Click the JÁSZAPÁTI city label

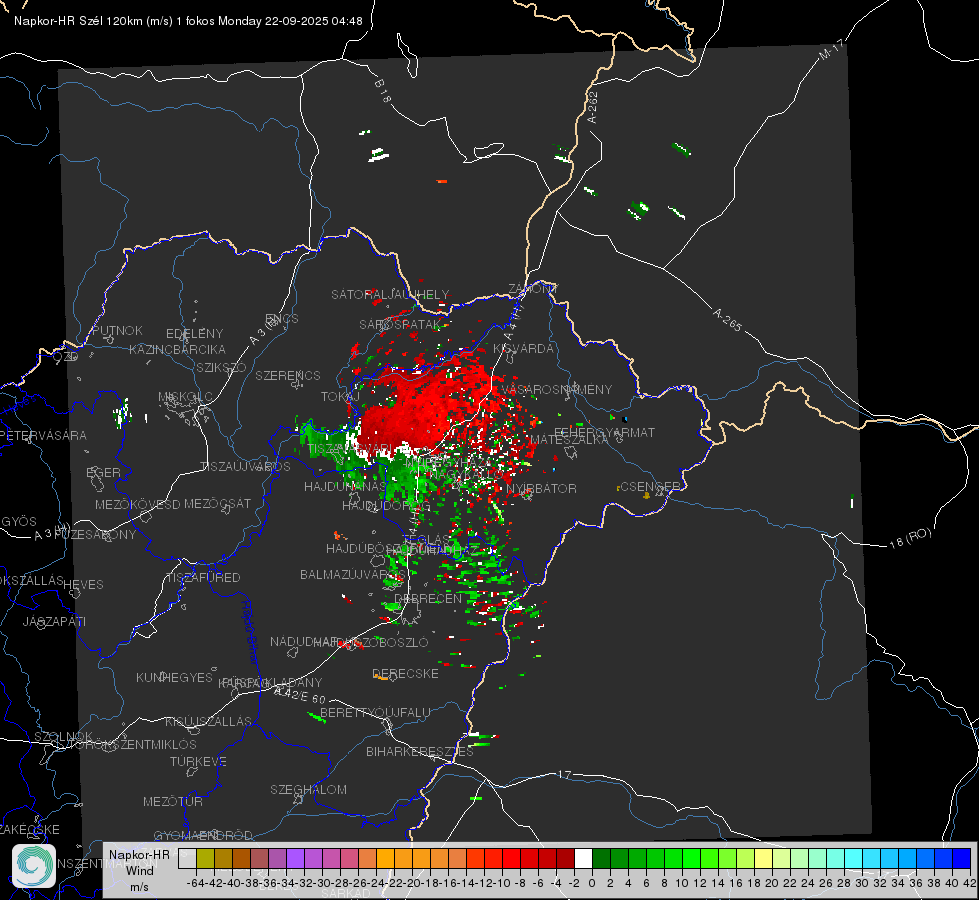[x=54, y=621]
